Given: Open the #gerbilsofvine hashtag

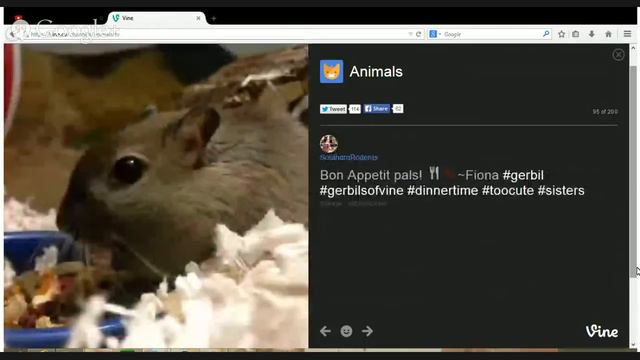Looking at the screenshot, I should (362, 191).
